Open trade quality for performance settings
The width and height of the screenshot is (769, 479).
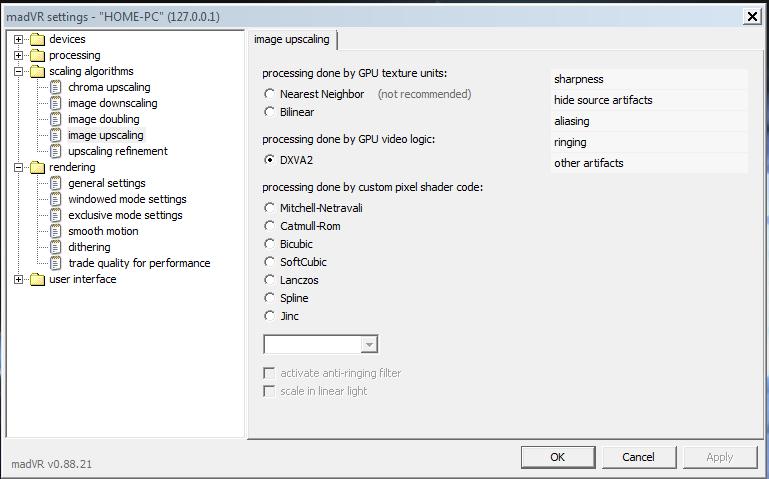coord(139,263)
